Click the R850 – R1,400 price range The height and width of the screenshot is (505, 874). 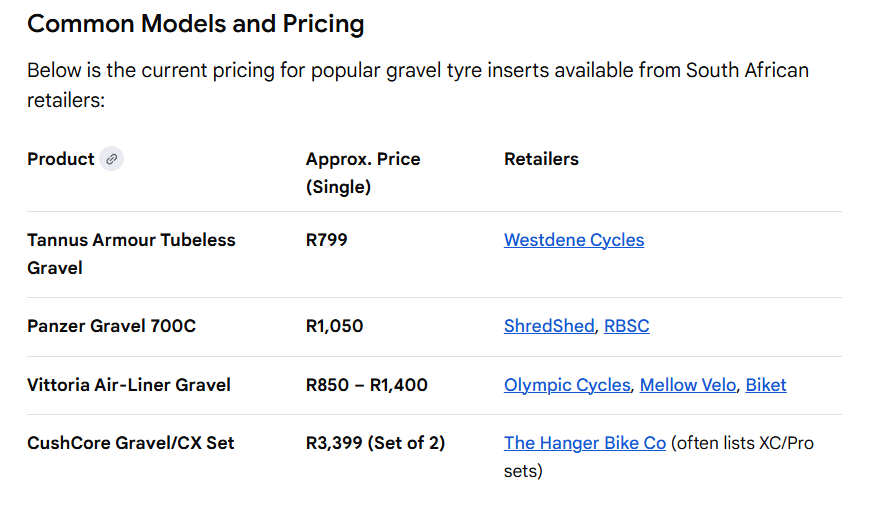[367, 385]
